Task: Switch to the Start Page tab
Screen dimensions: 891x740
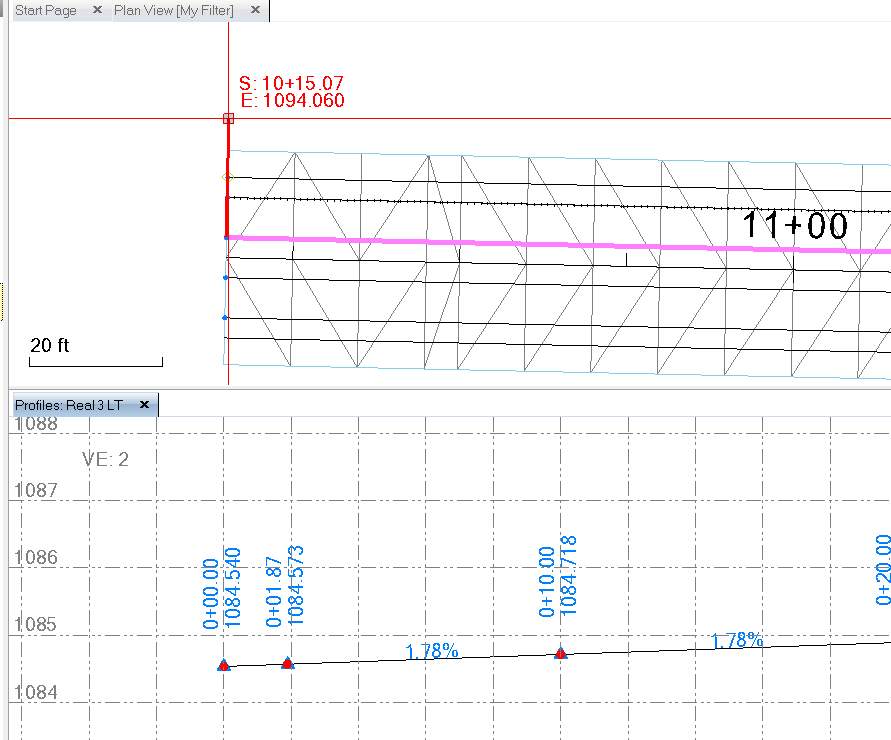Action: [x=45, y=11]
